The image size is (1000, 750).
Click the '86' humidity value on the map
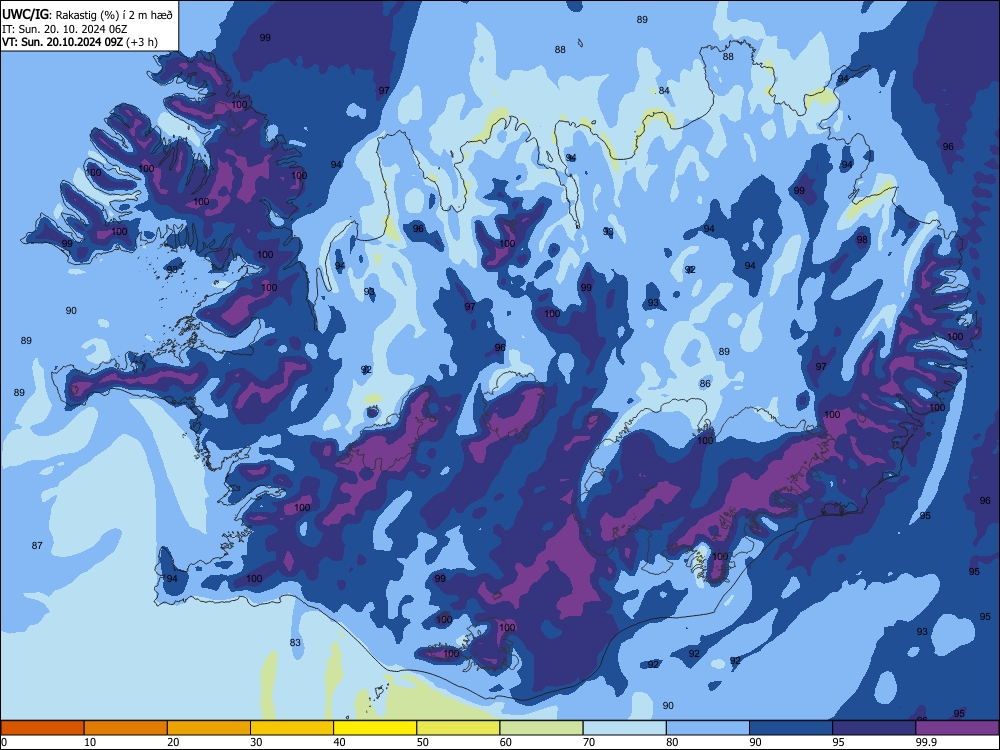[x=705, y=383]
